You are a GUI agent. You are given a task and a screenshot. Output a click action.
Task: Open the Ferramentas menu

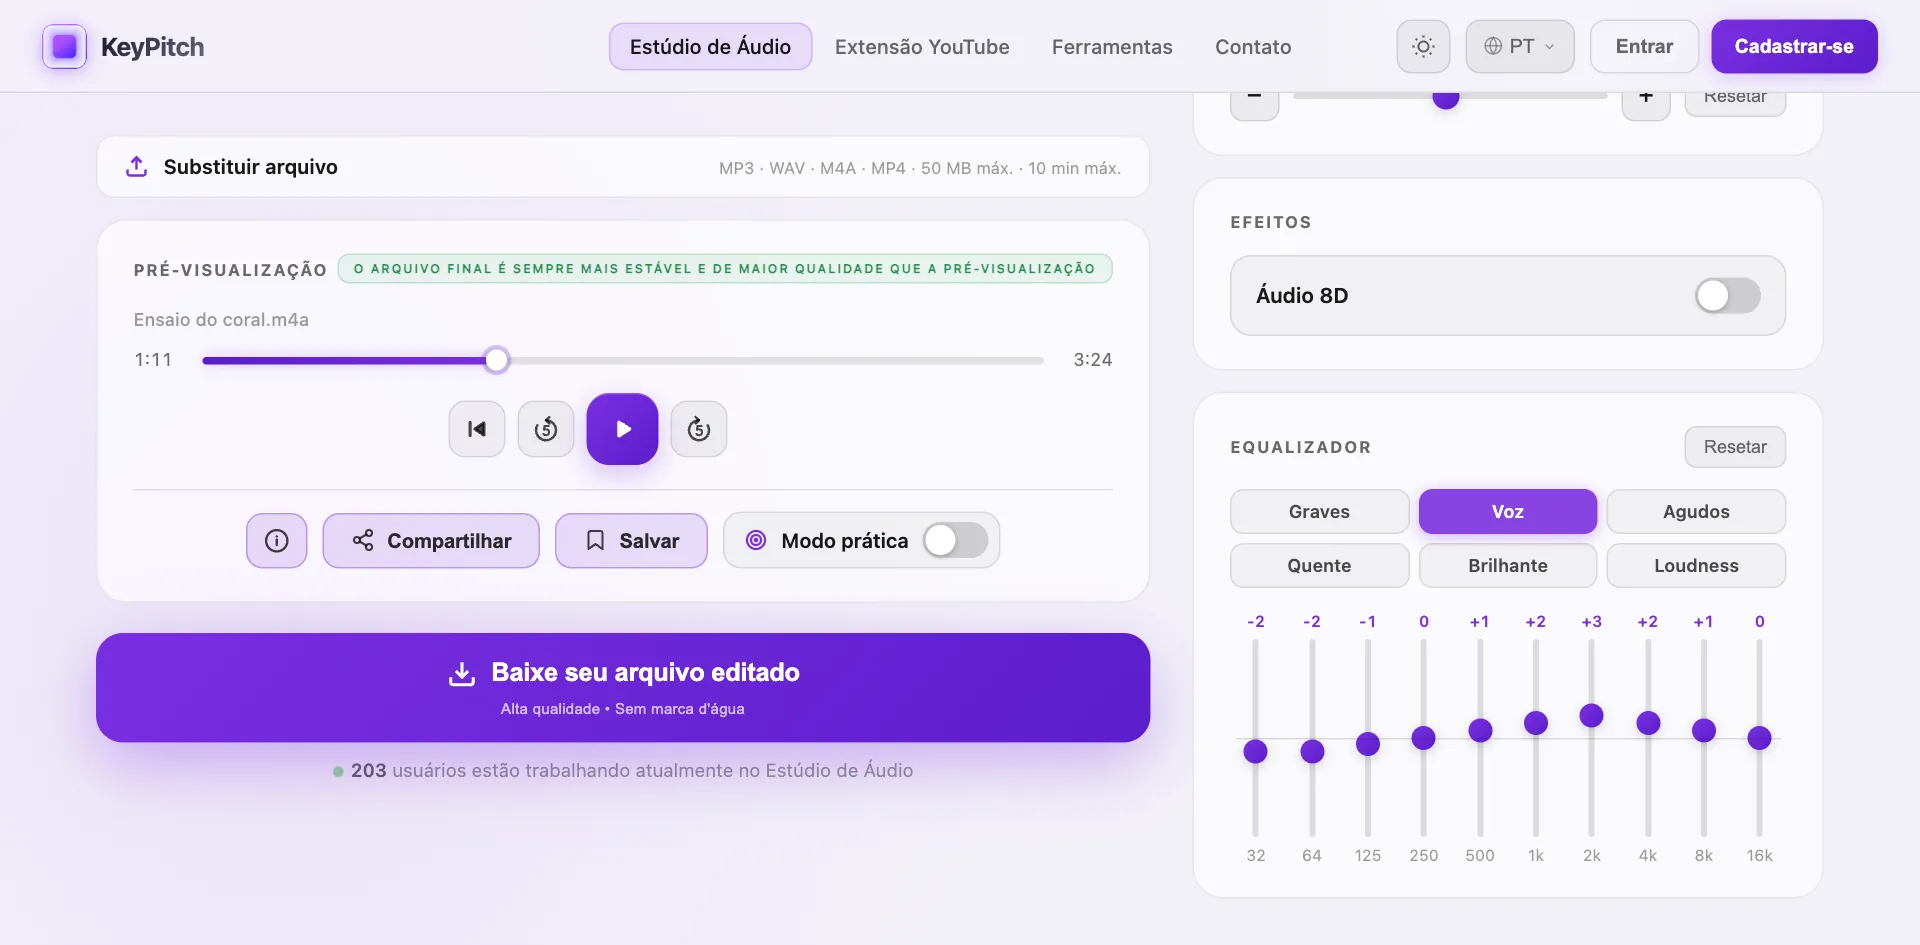click(1112, 47)
